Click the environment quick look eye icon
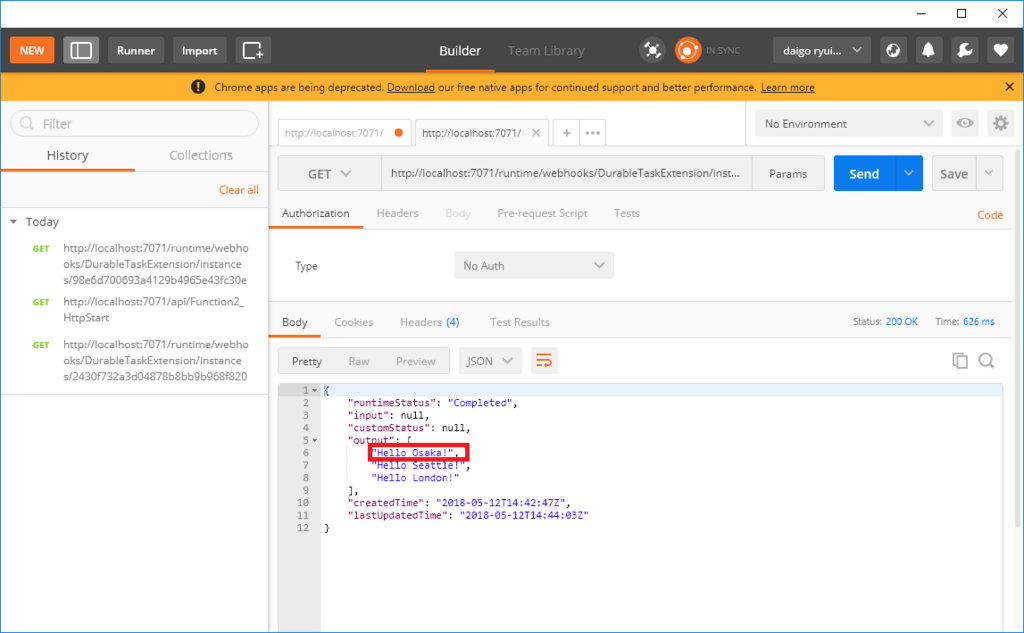The height and width of the screenshot is (633, 1024). click(x=965, y=123)
